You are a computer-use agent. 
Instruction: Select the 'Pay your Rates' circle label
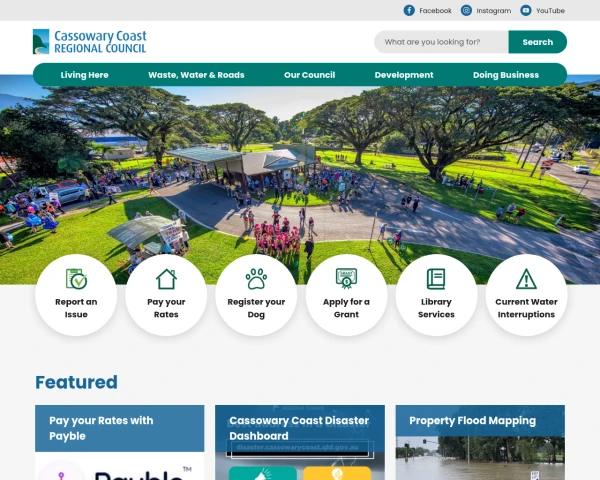[166, 308]
